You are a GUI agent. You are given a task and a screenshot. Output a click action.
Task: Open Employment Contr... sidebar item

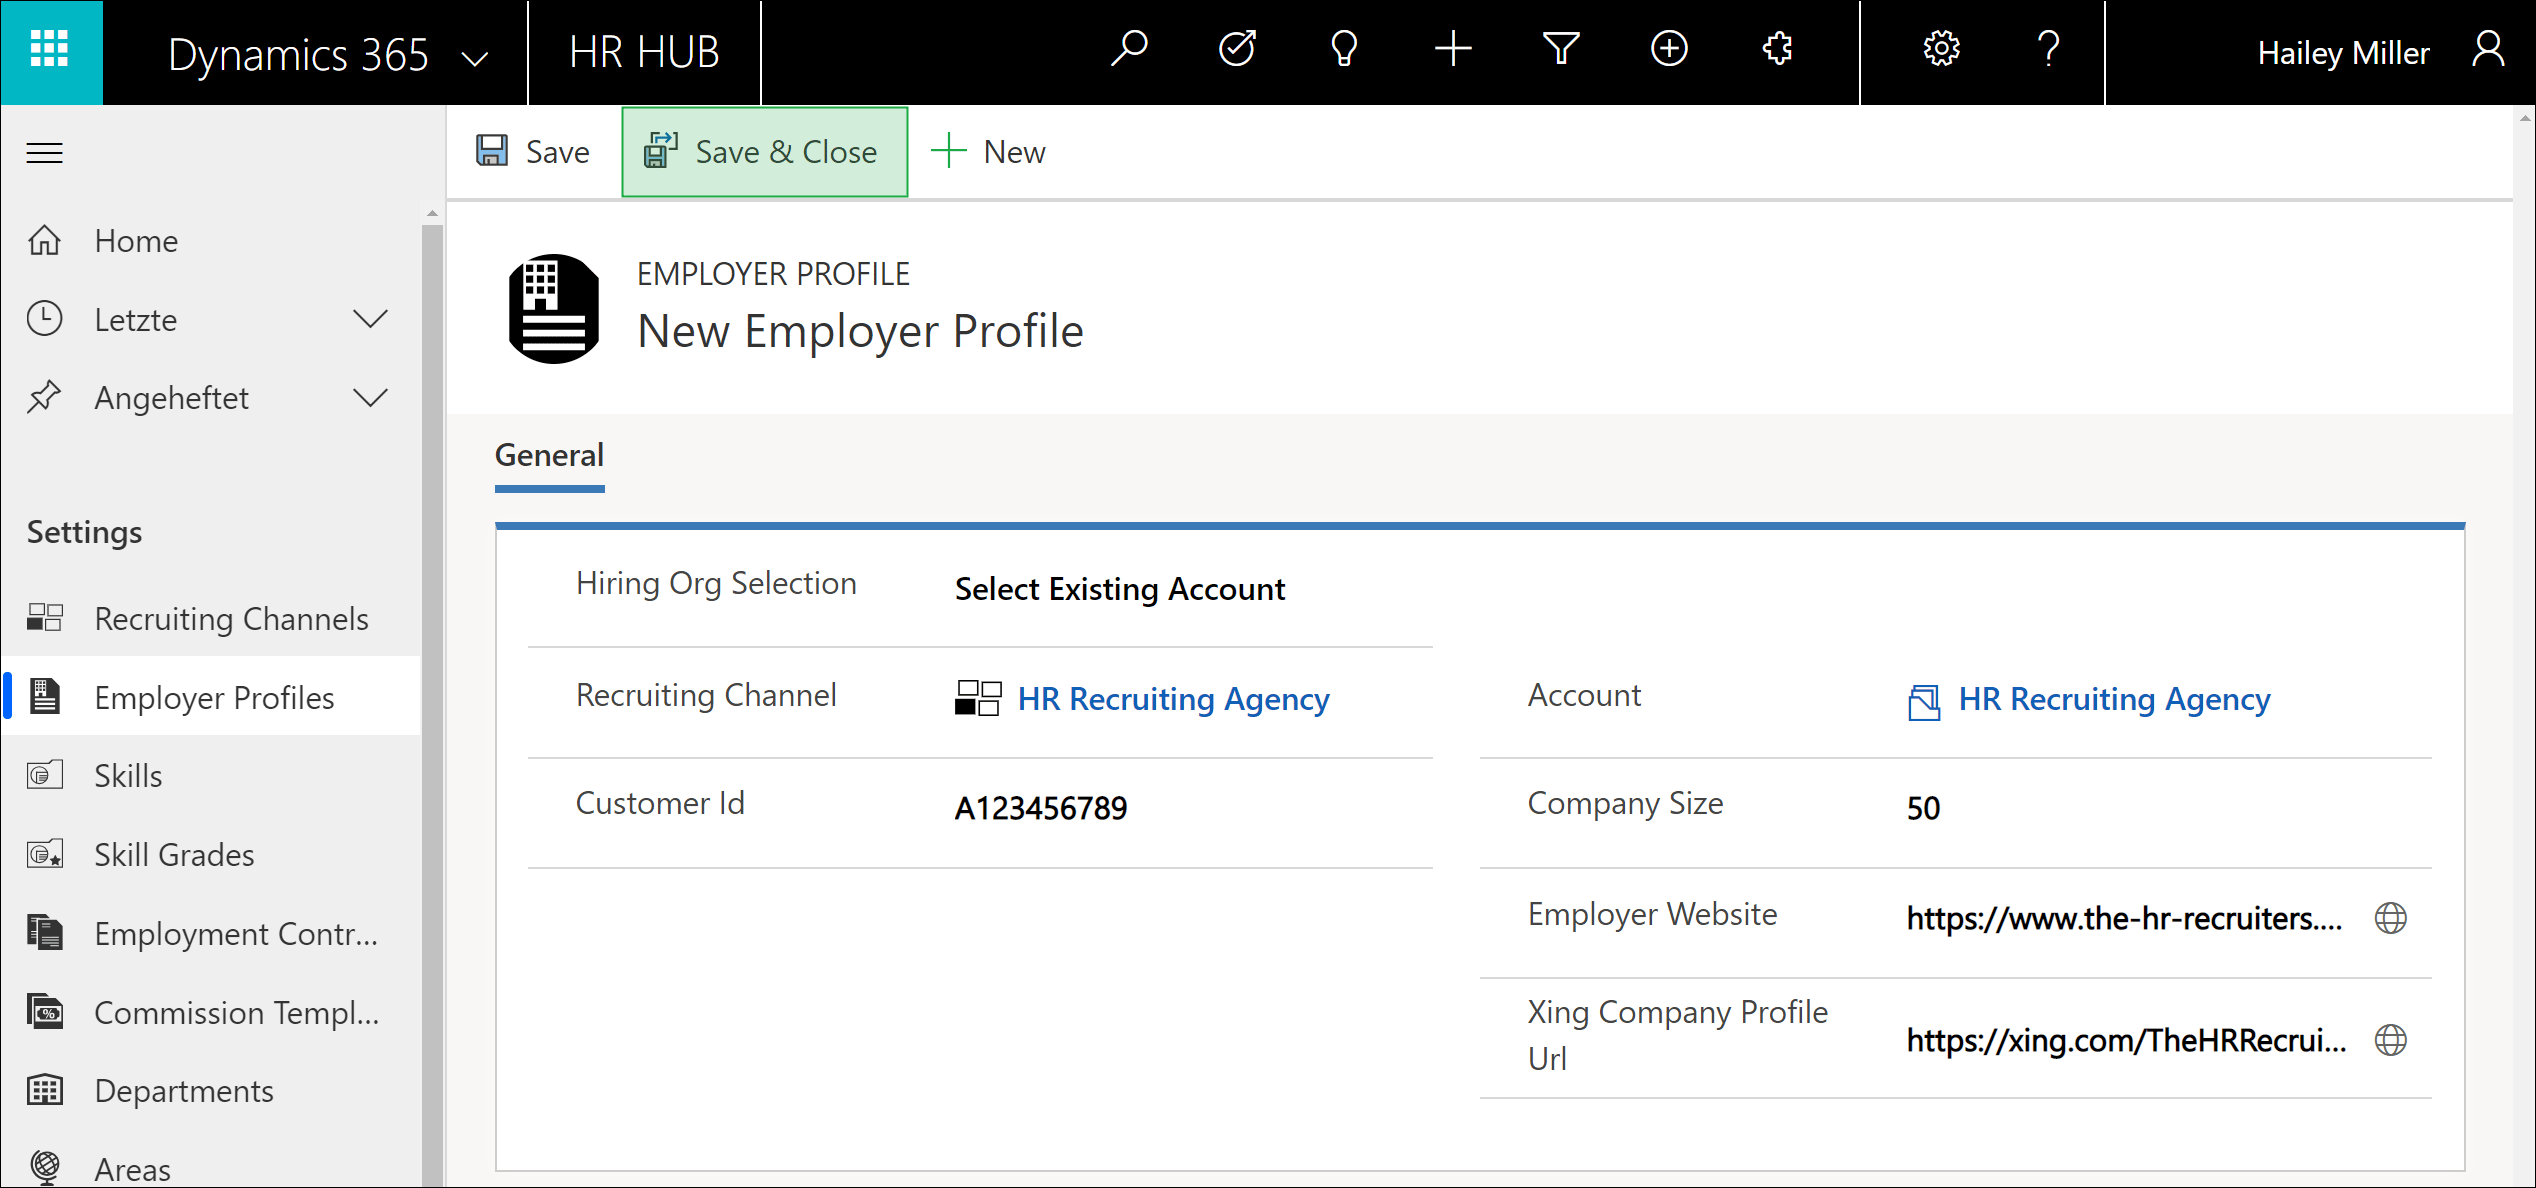212,934
